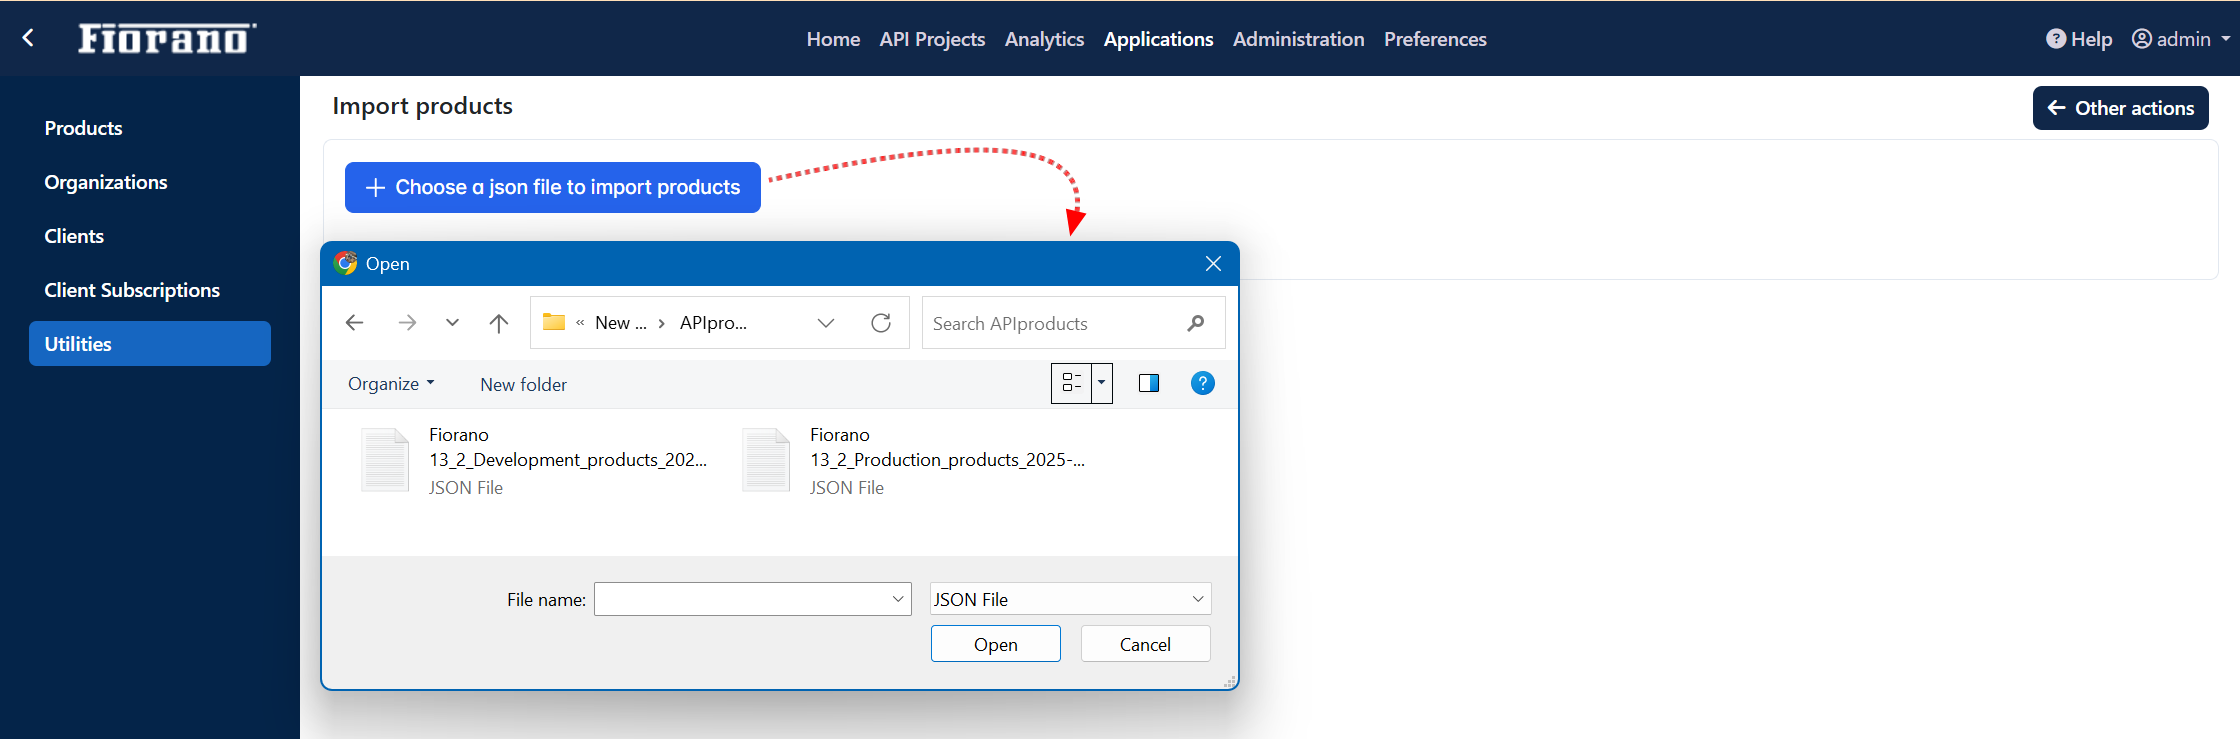Go up one folder level
The image size is (2240, 739).
499,322
